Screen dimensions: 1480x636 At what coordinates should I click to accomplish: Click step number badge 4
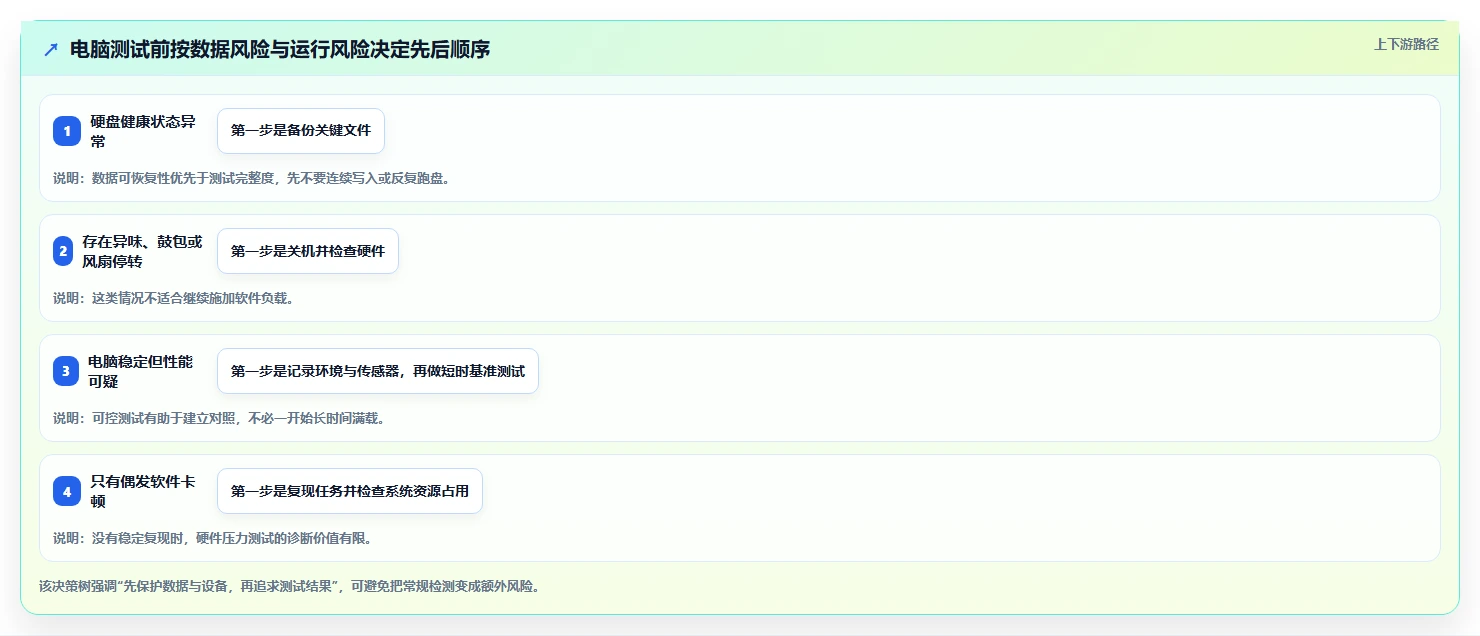pyautogui.click(x=67, y=491)
